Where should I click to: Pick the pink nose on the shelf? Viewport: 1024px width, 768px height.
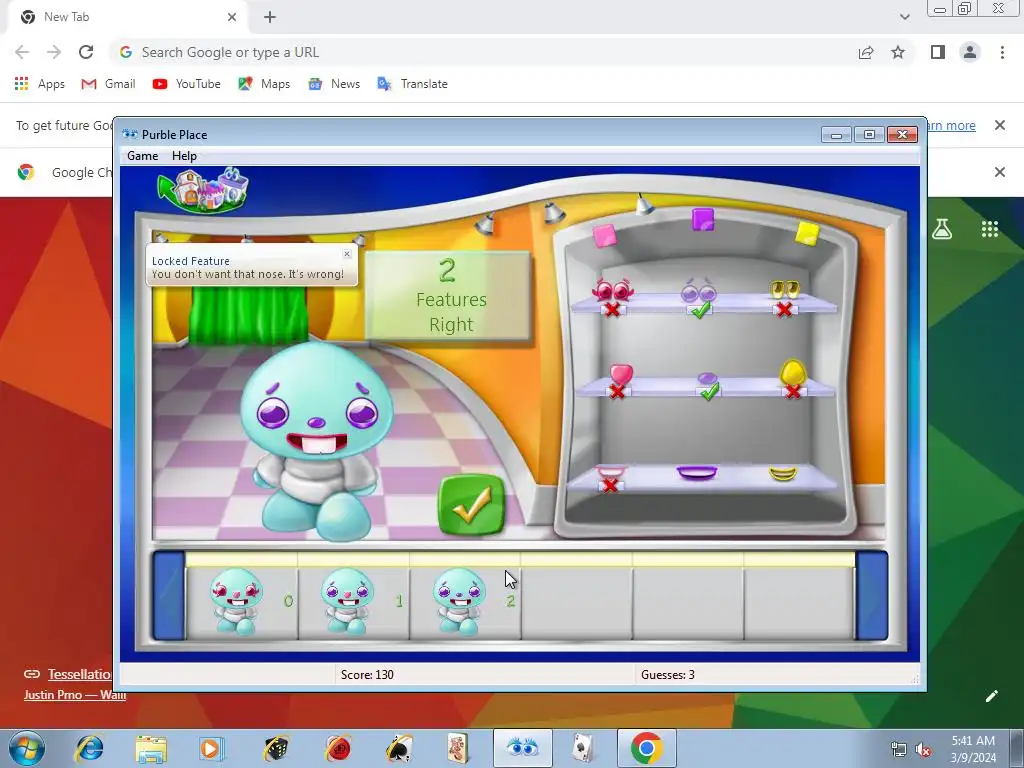(620, 376)
